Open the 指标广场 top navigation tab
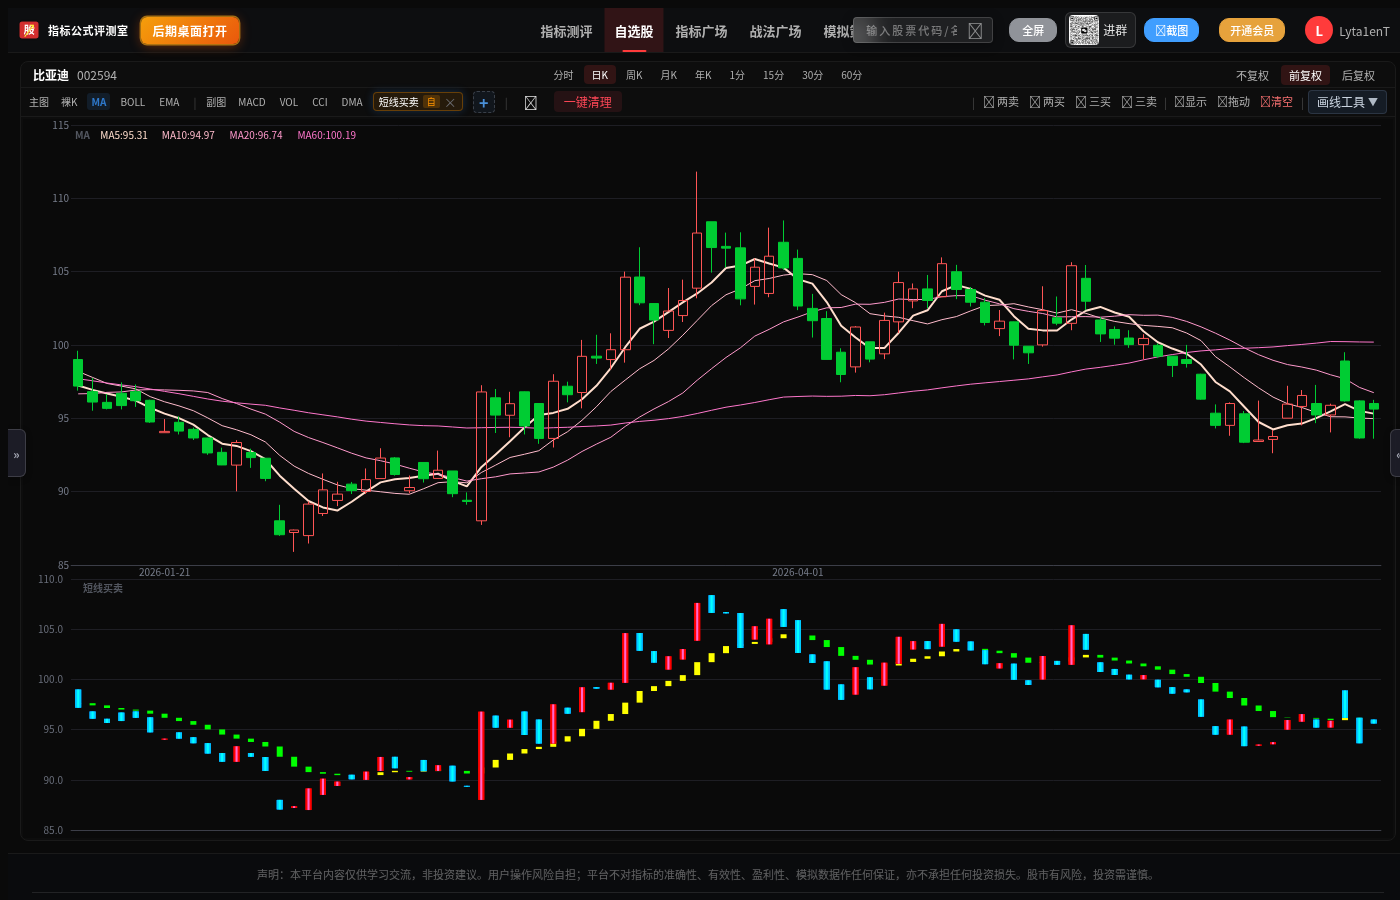This screenshot has width=1400, height=900. 701,31
